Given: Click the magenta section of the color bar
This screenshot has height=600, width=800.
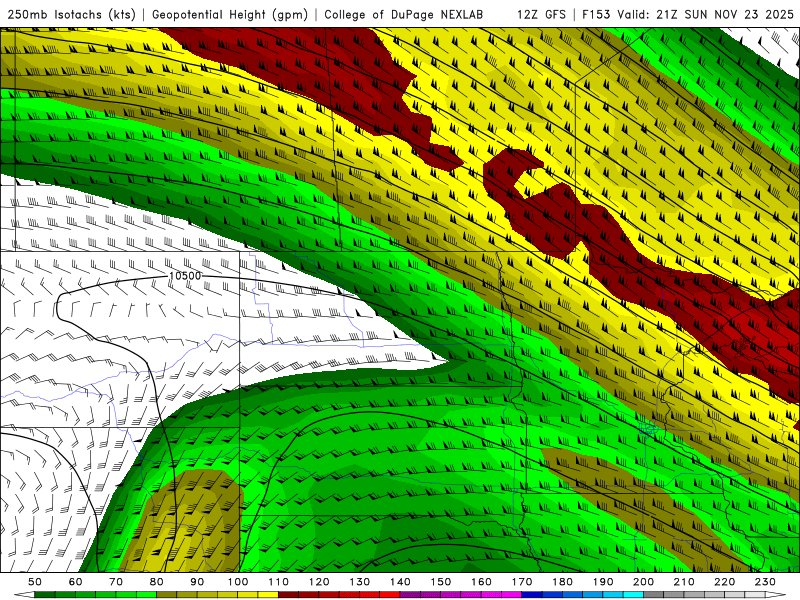Looking at the screenshot, I should (x=460, y=595).
